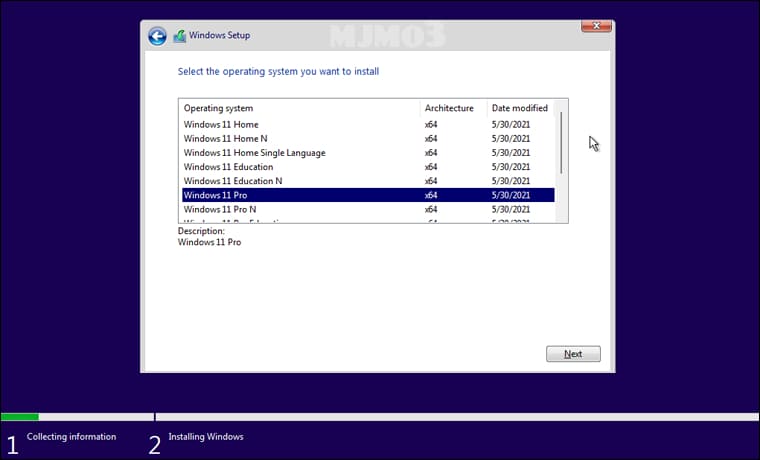Click the Windows Setup title icon

click(x=180, y=36)
